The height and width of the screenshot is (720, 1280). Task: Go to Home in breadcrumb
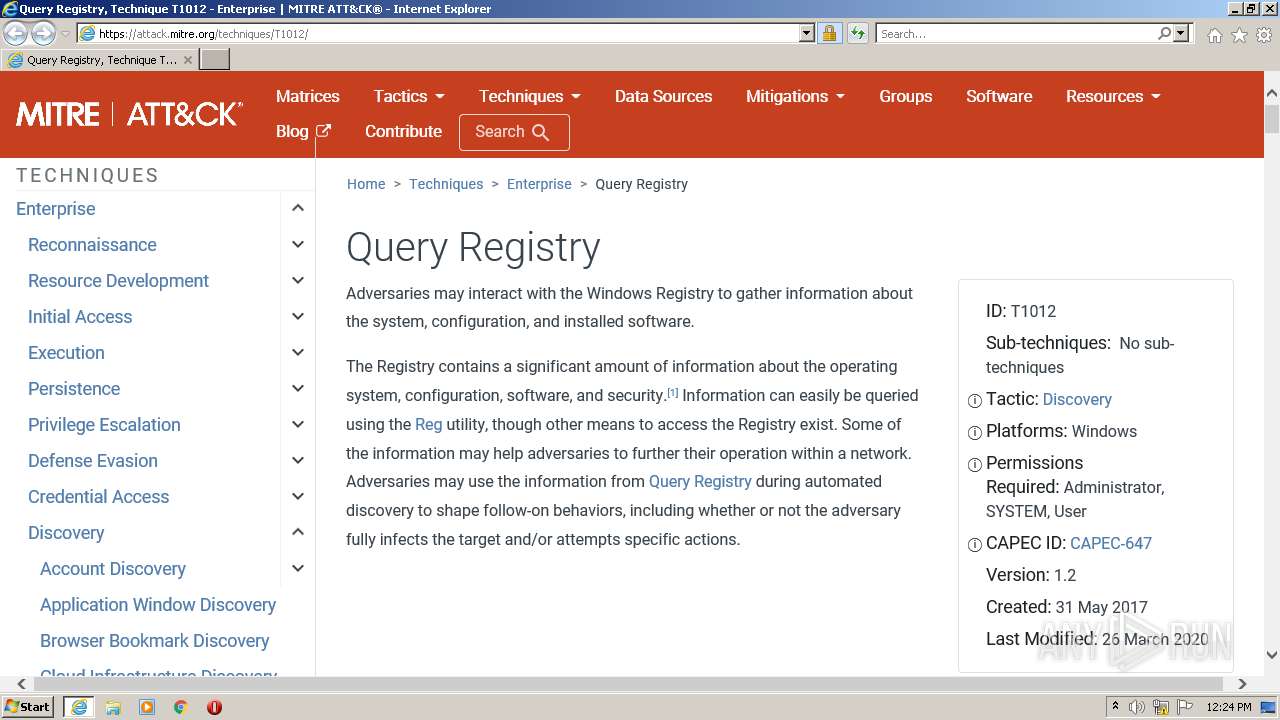366,184
